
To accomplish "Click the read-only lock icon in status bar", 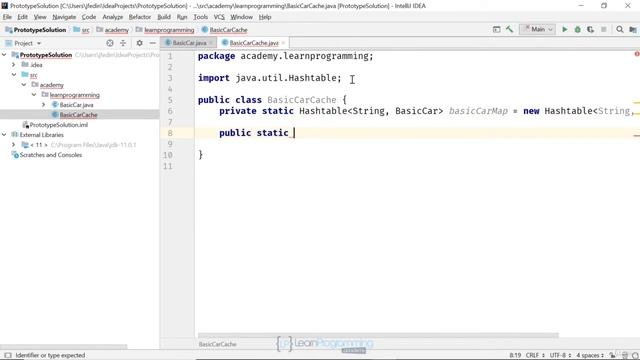I will [x=612, y=355].
